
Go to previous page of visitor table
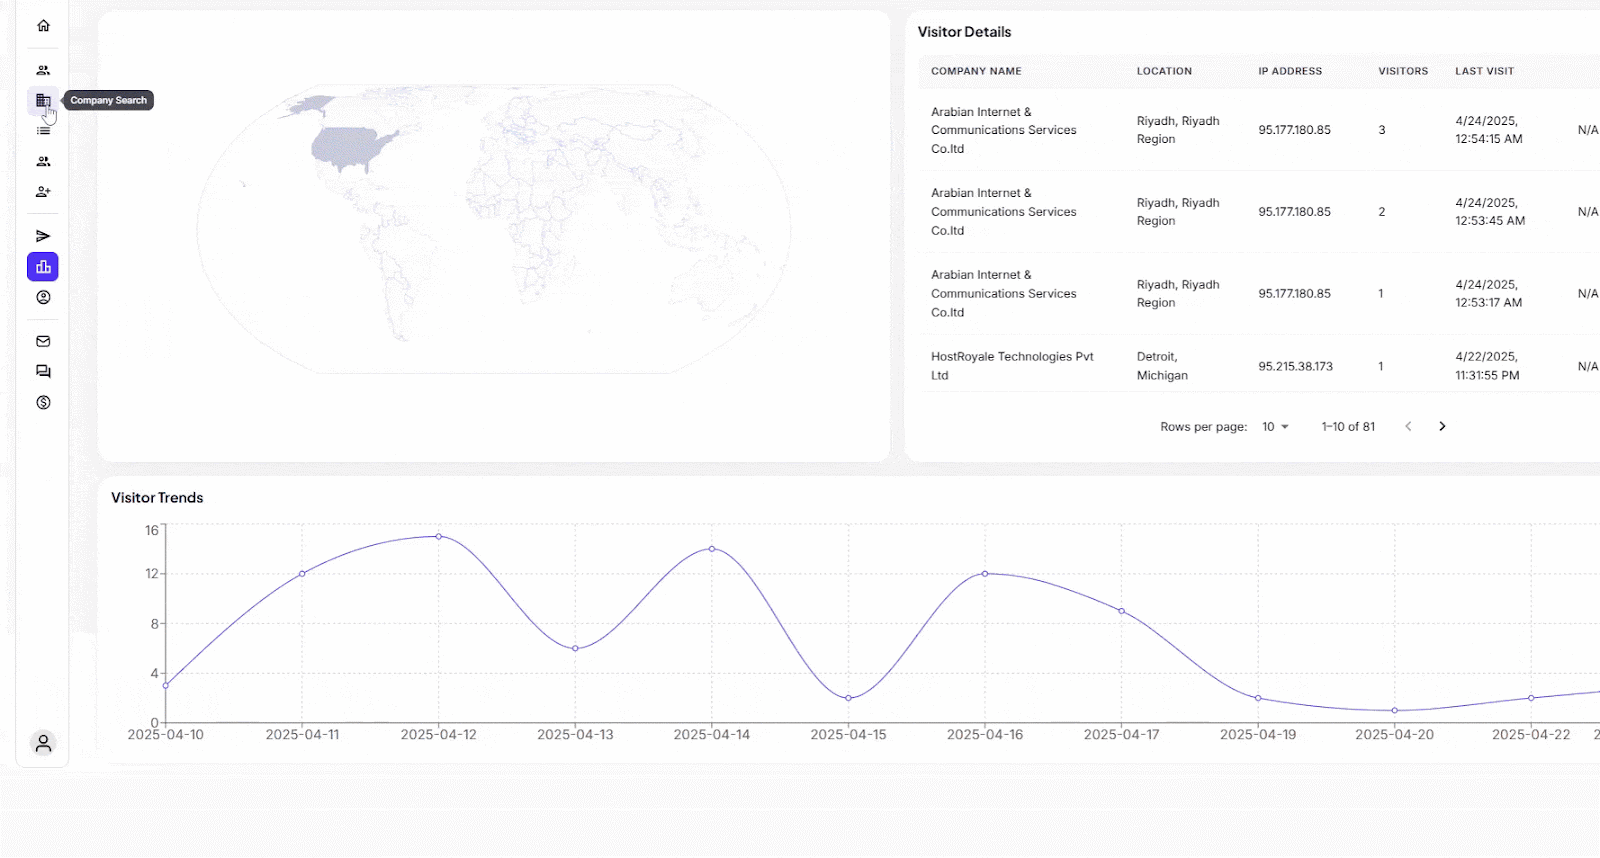pyautogui.click(x=1408, y=427)
